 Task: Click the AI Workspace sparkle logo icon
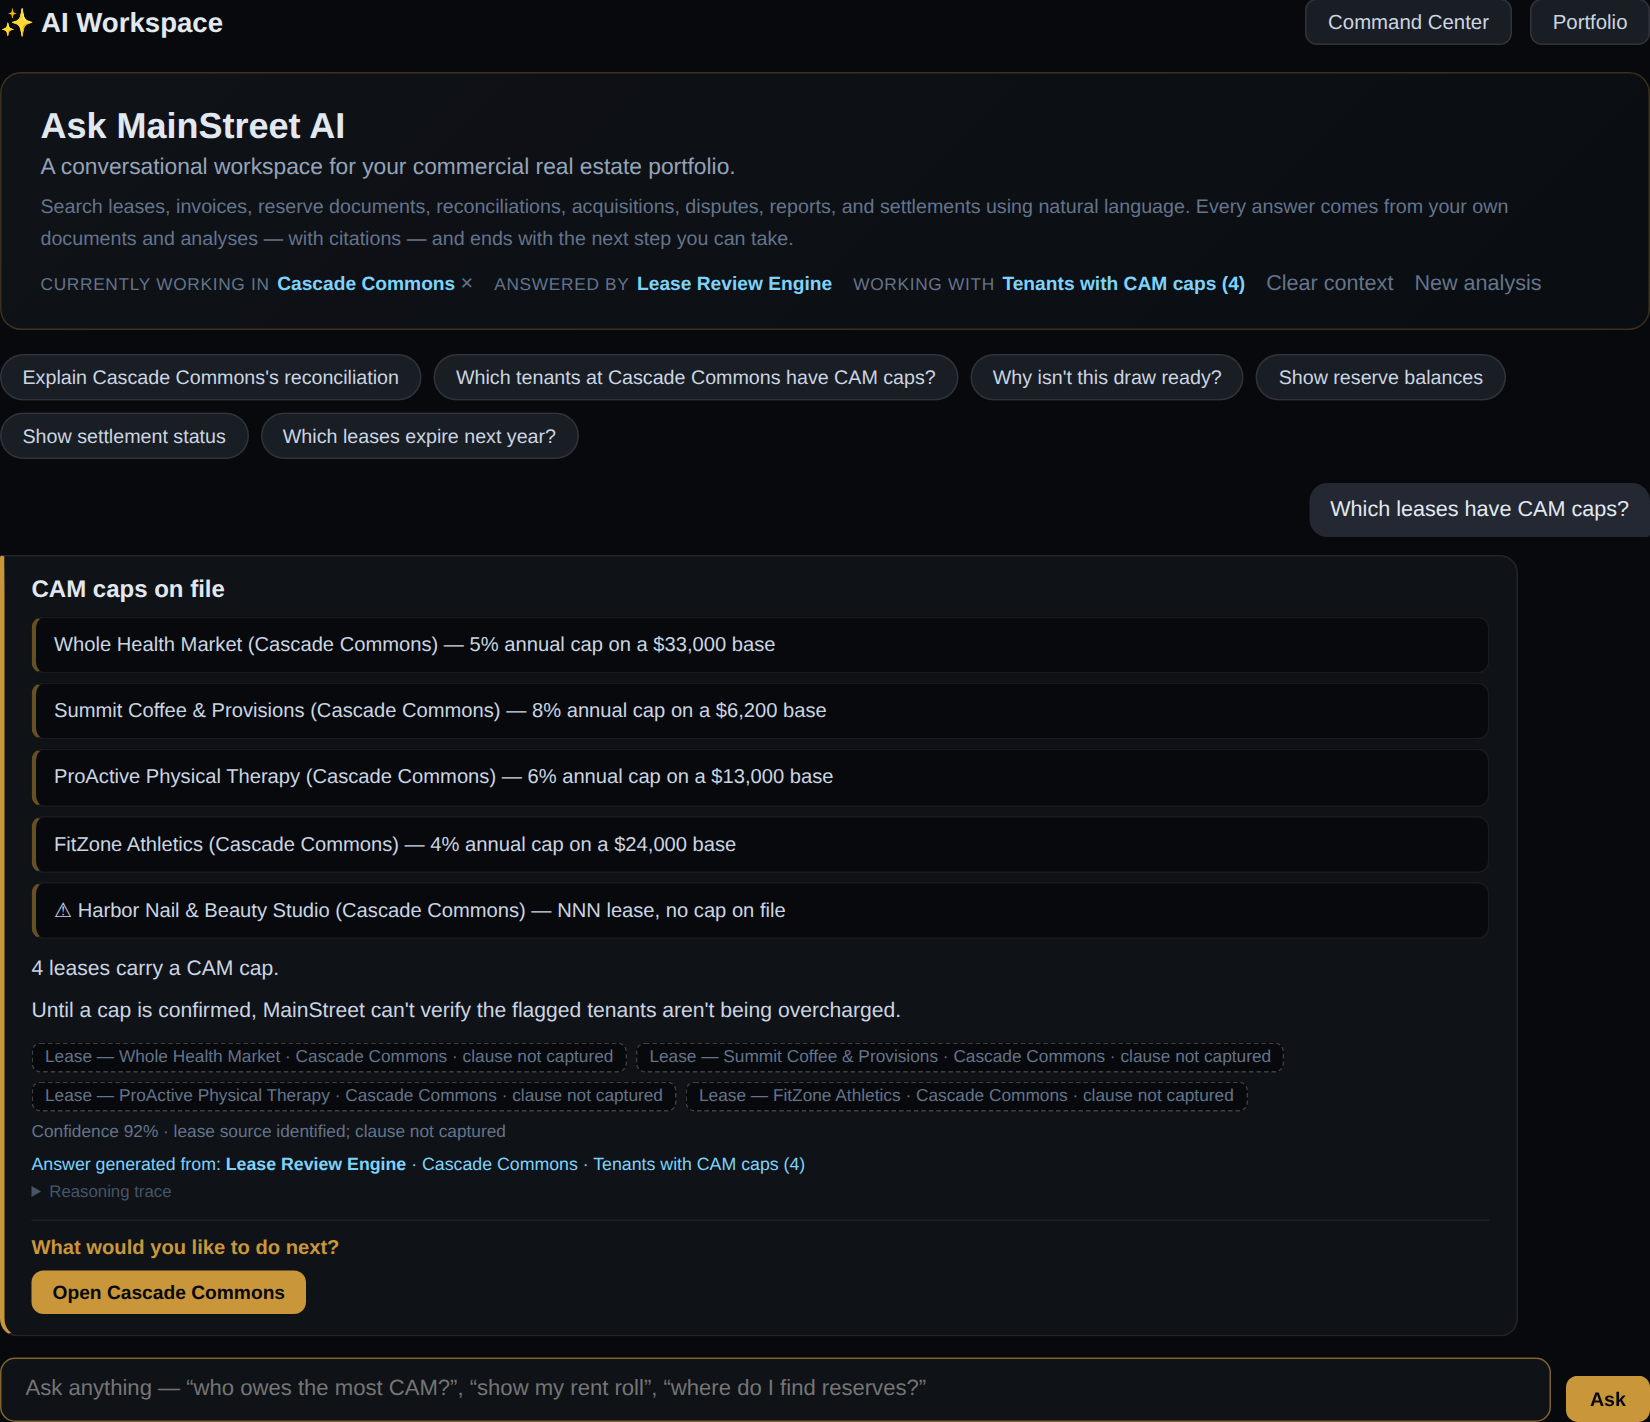point(17,23)
